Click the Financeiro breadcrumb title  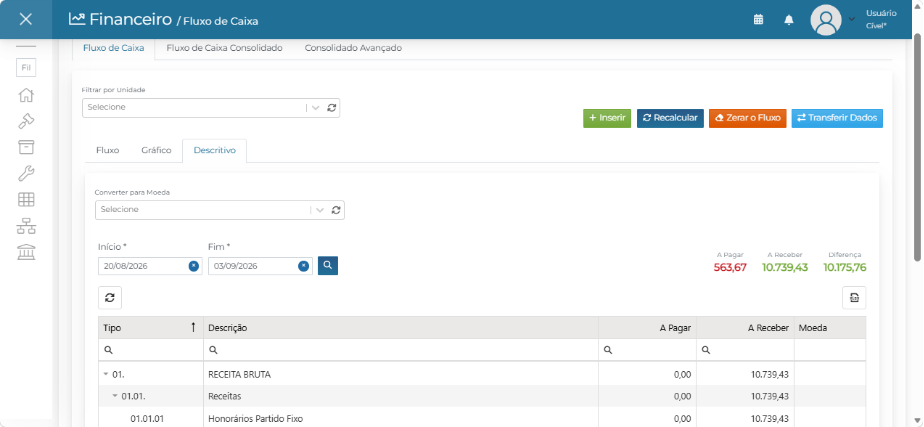(x=130, y=19)
